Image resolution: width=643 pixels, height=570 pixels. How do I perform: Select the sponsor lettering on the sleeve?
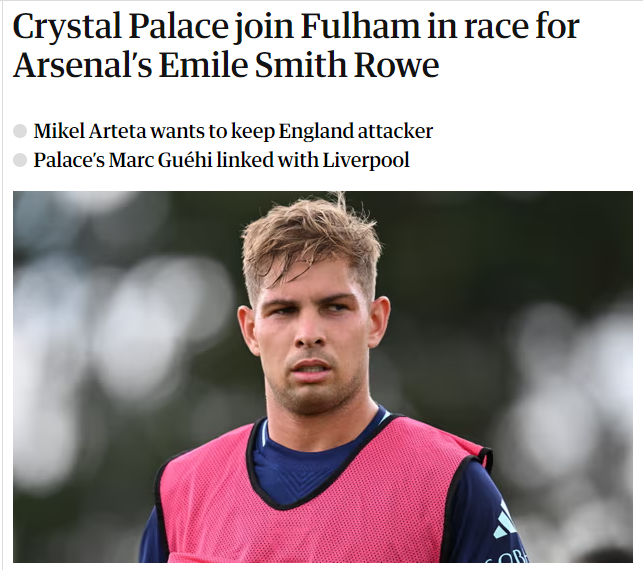click(x=513, y=555)
